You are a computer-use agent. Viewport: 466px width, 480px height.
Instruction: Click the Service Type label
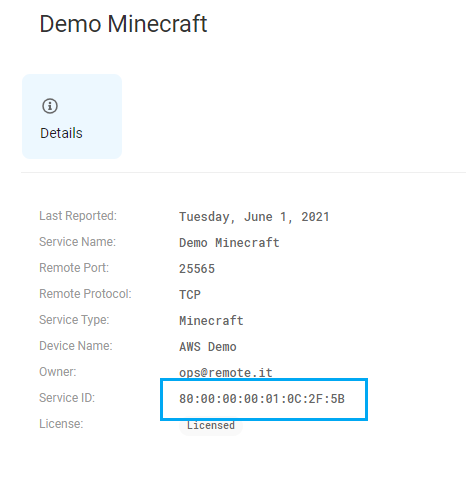[x=74, y=320]
